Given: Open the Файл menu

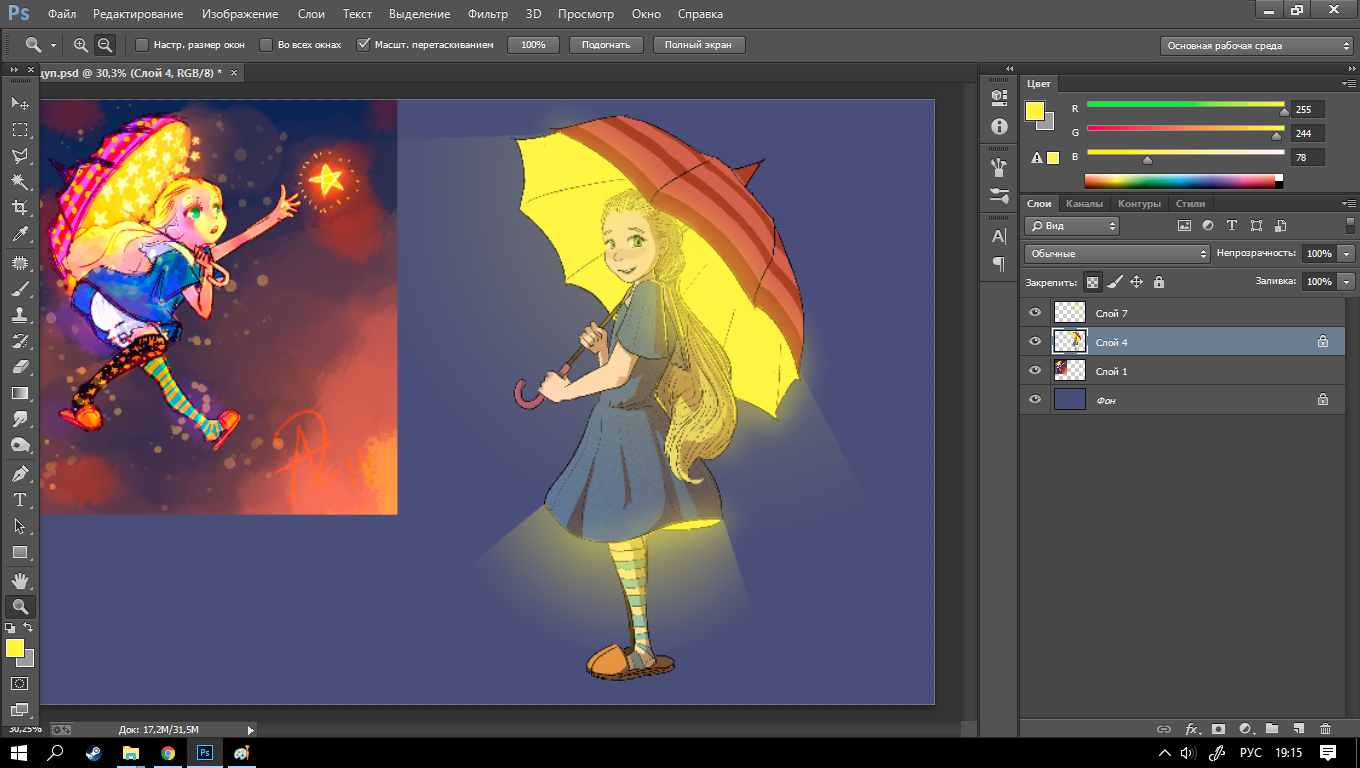Looking at the screenshot, I should pyautogui.click(x=62, y=14).
